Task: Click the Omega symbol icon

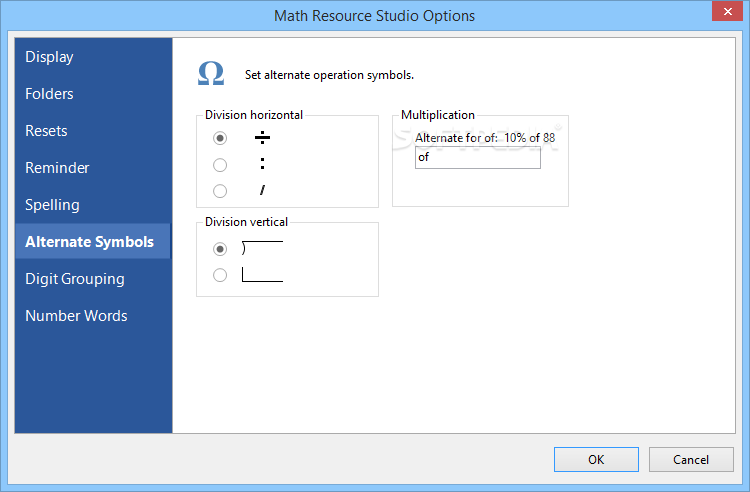Action: tap(211, 74)
